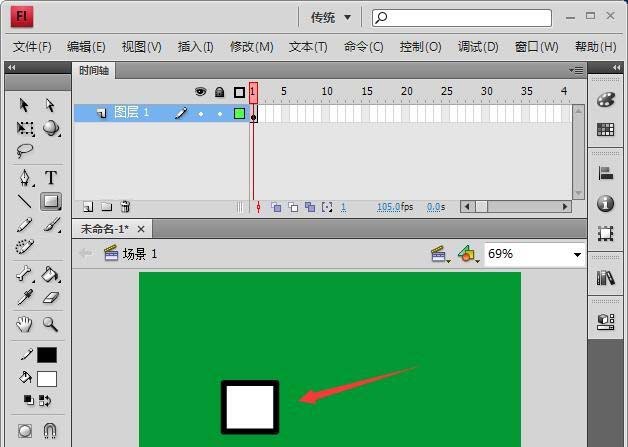Open modify onion markers menu

point(327,207)
